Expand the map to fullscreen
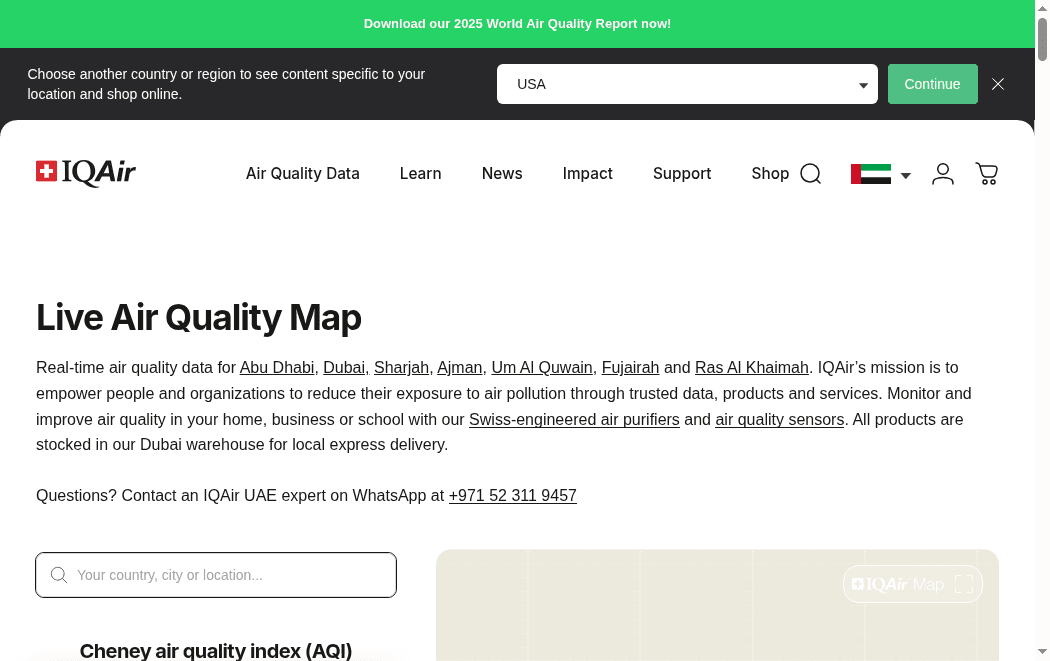Viewport: 1050px width, 661px height. click(964, 584)
